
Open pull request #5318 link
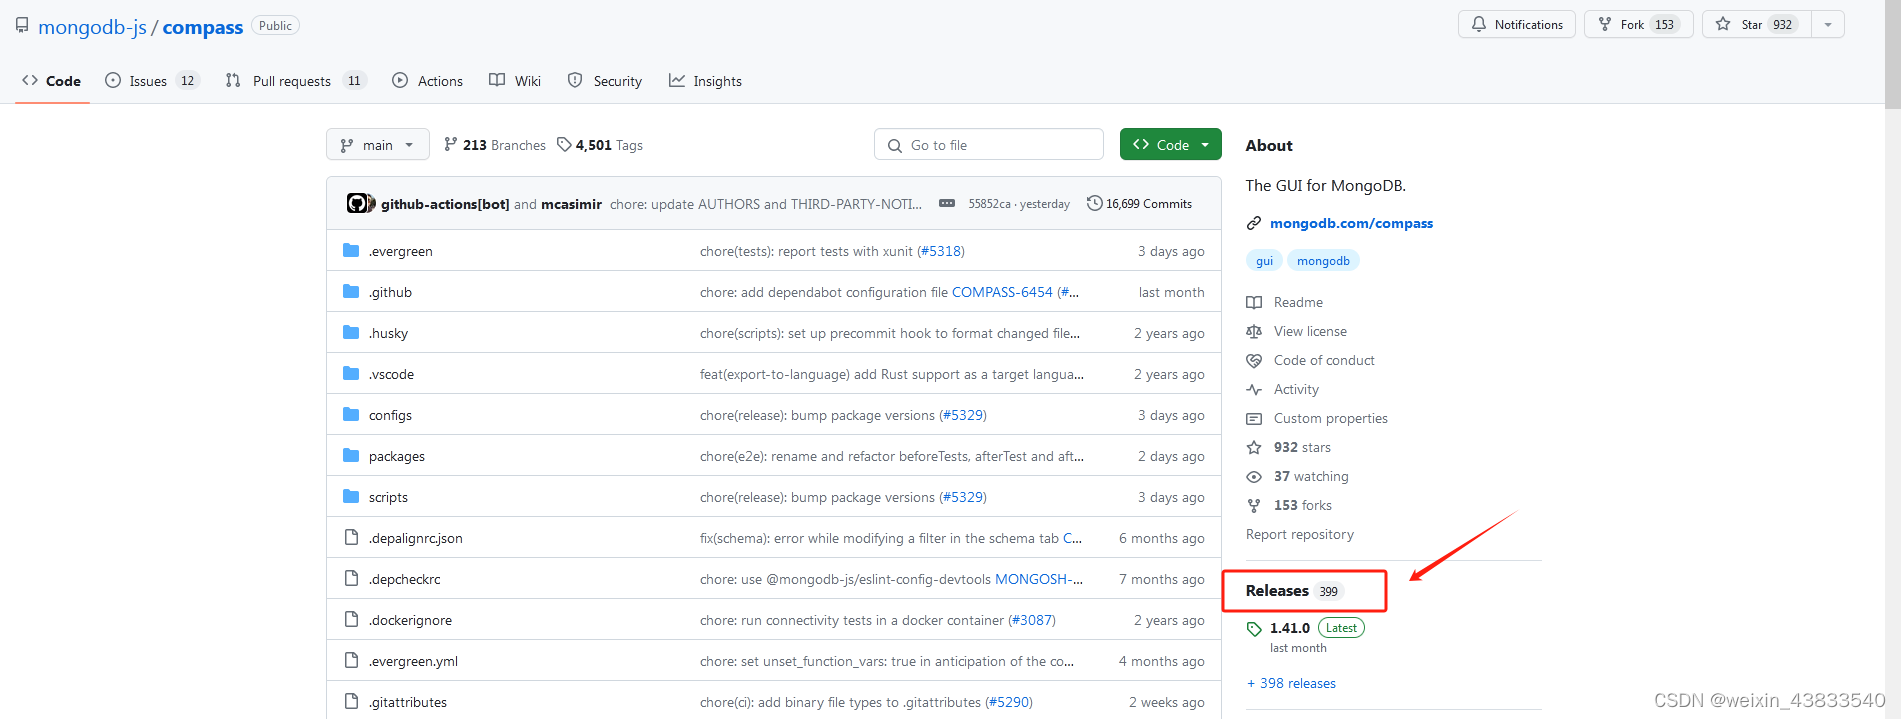tap(940, 251)
